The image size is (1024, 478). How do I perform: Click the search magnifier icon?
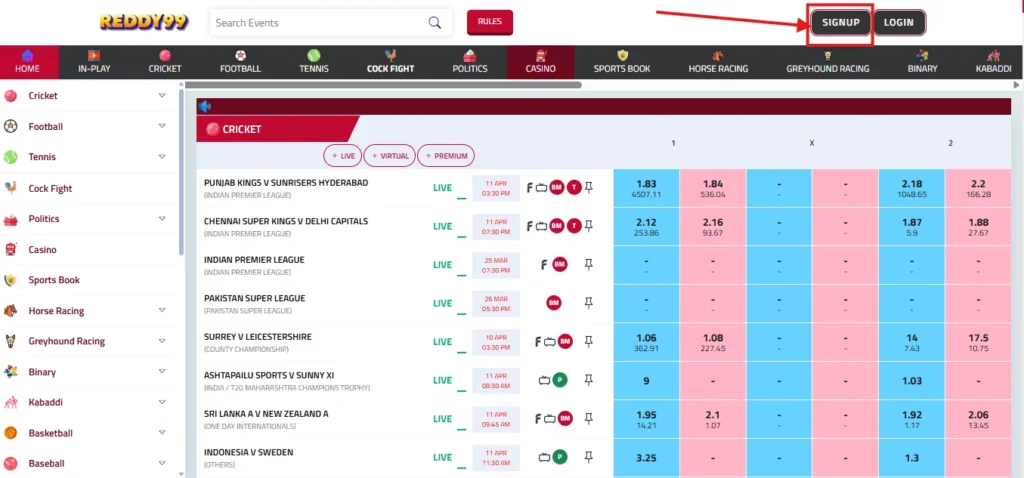point(434,23)
